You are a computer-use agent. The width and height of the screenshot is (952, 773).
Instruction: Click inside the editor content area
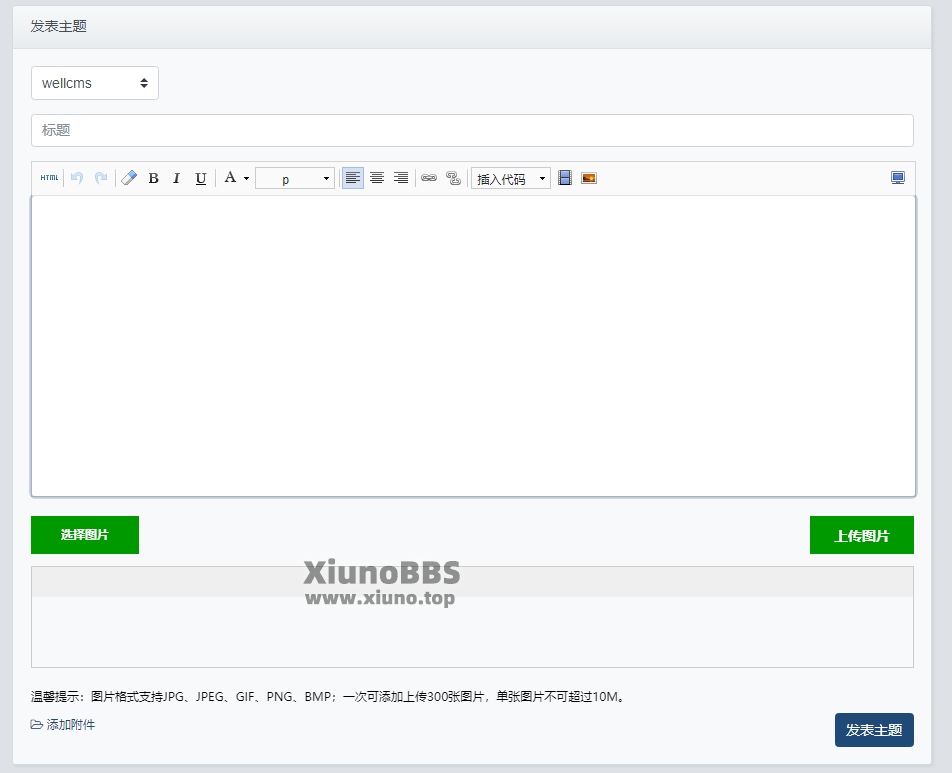point(474,346)
